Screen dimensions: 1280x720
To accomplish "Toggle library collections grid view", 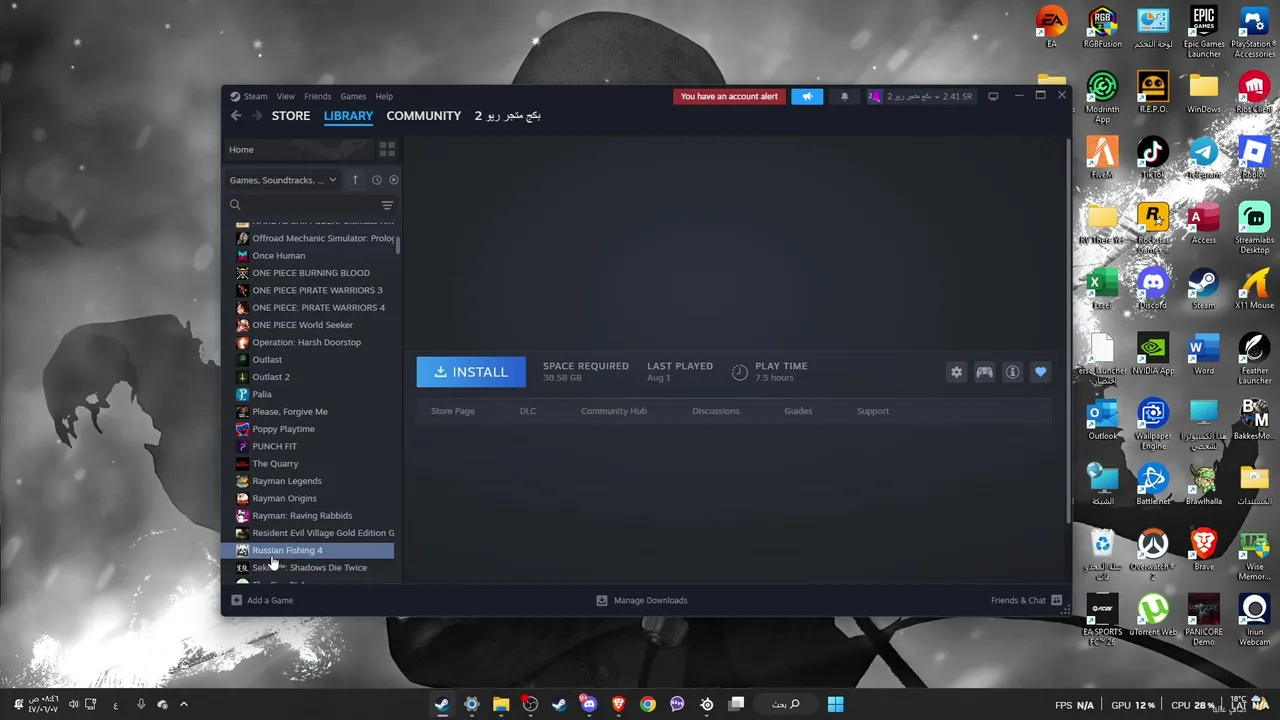I will pos(387,150).
